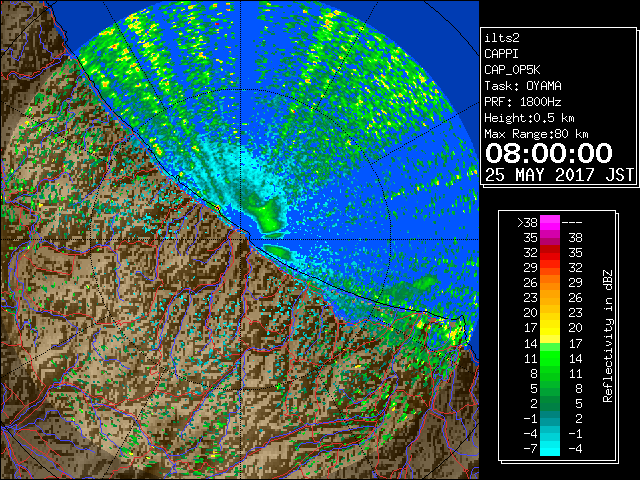Click the '---' legend entry
Image resolution: width=640 pixels, height=480 pixels.
click(x=572, y=222)
